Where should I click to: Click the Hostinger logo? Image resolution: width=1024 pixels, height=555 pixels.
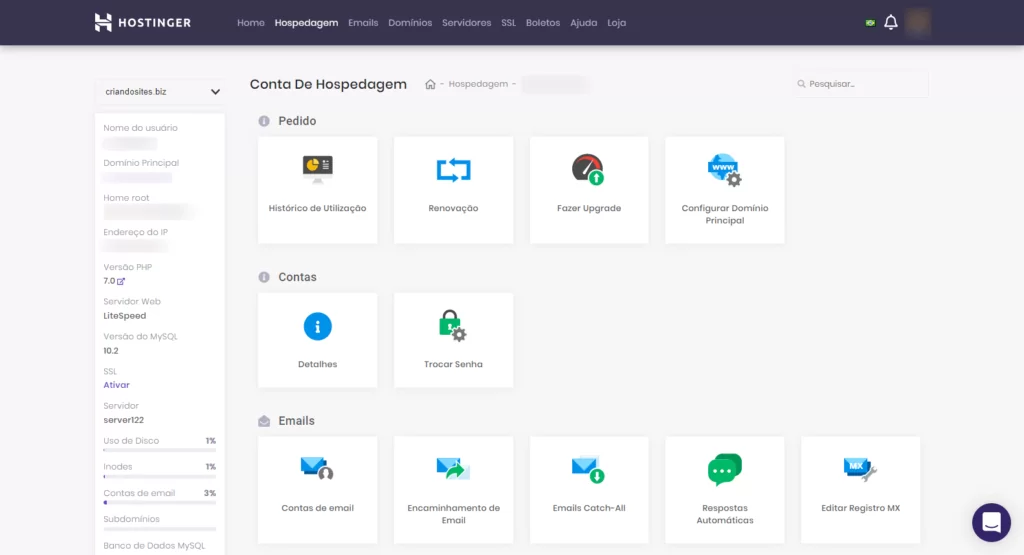pos(142,23)
